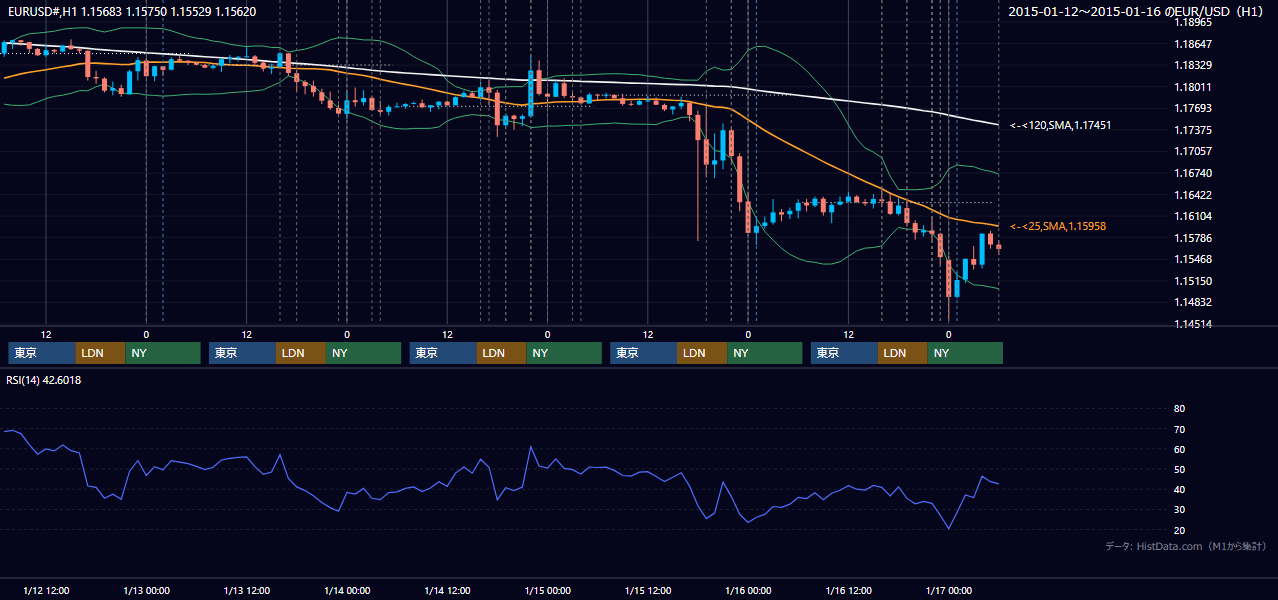This screenshot has width=1278, height=600.
Task: Click the RSI level 50 label
Action: click(x=1179, y=469)
